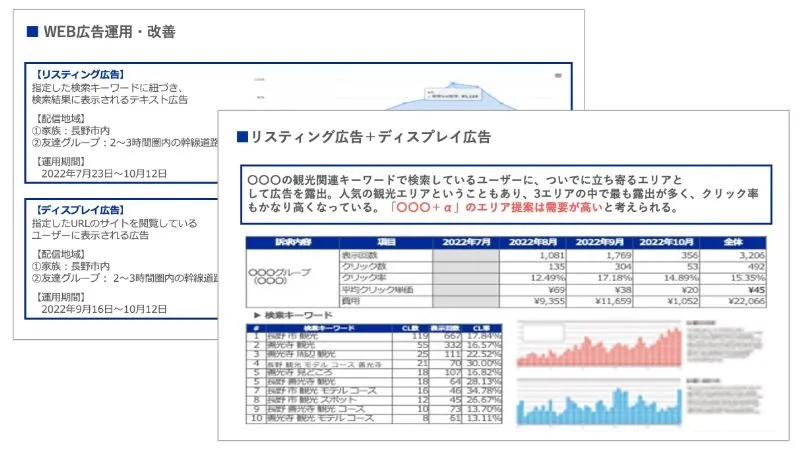Click the value 1,081
The height and width of the screenshot is (449, 800).
click(552, 255)
